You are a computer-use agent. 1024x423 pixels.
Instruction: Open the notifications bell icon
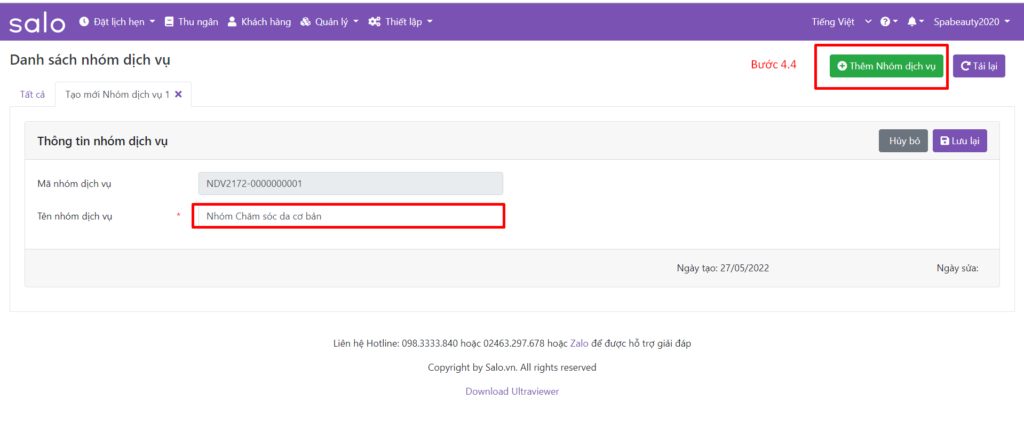pyautogui.click(x=914, y=22)
